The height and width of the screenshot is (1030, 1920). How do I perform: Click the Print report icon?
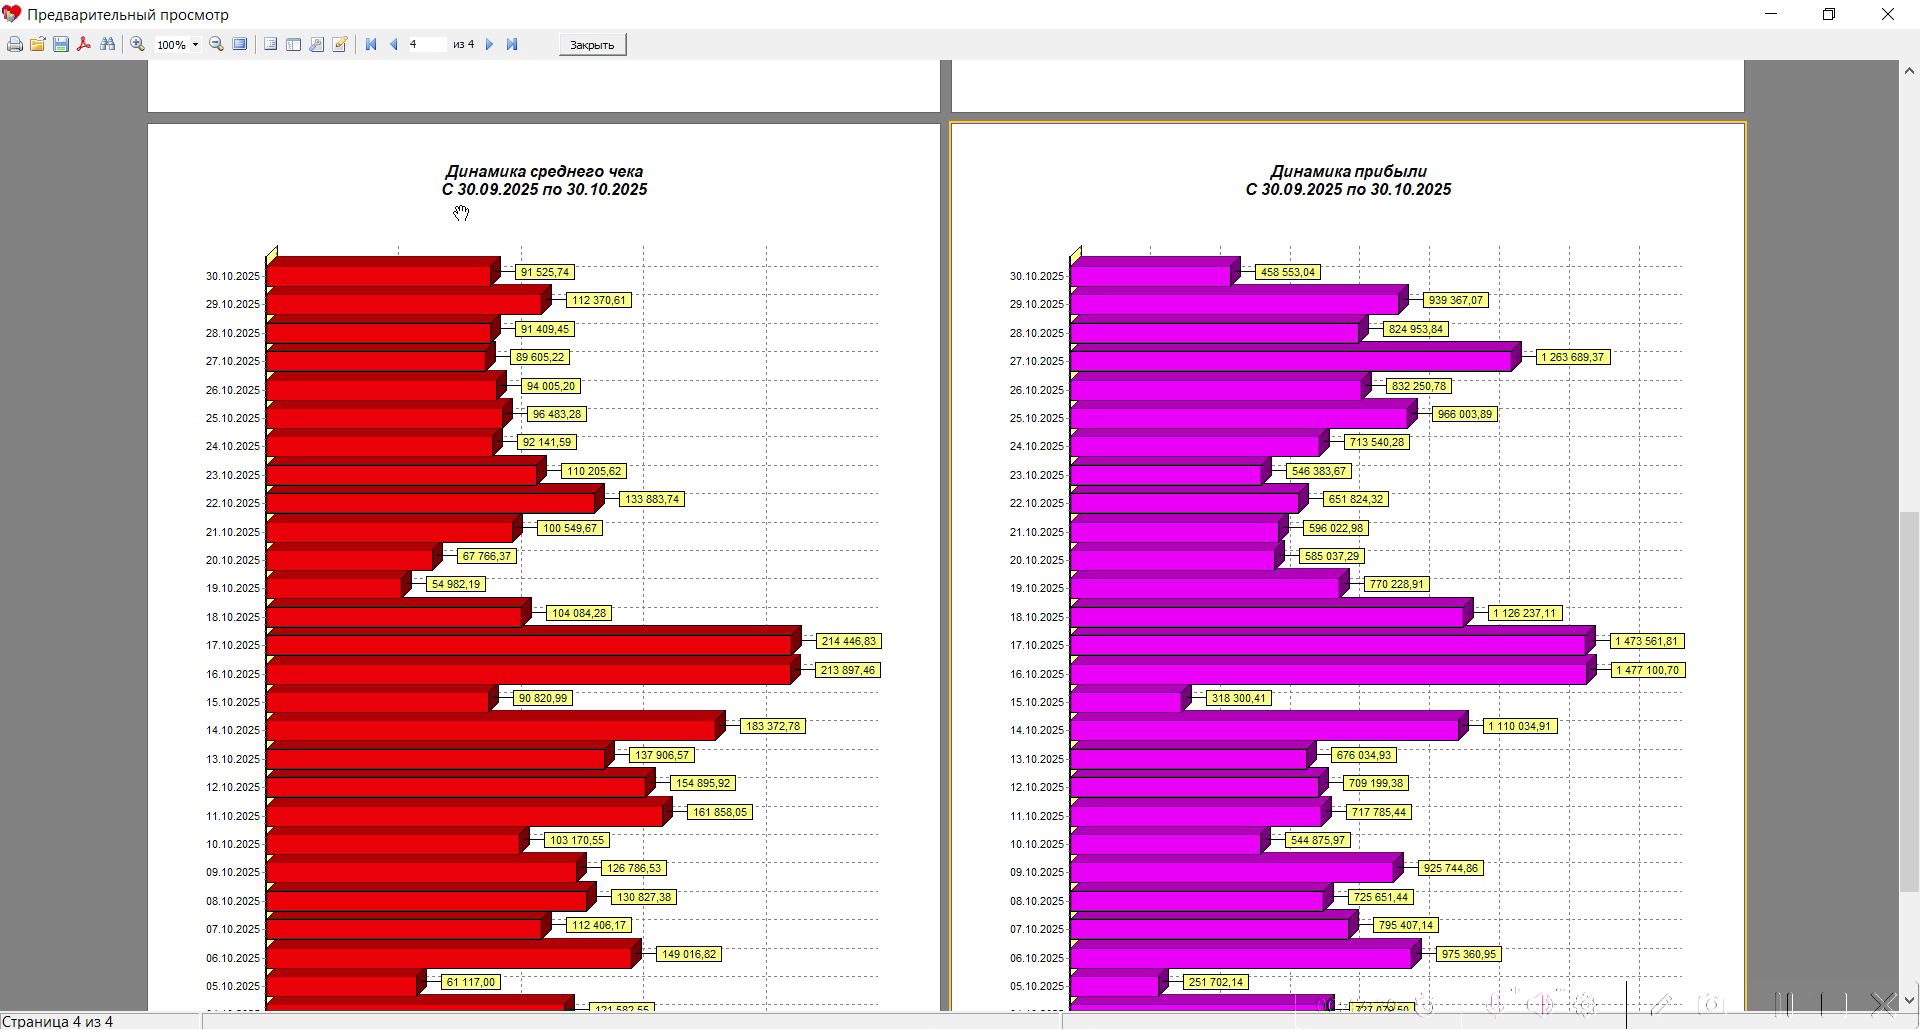[15, 45]
